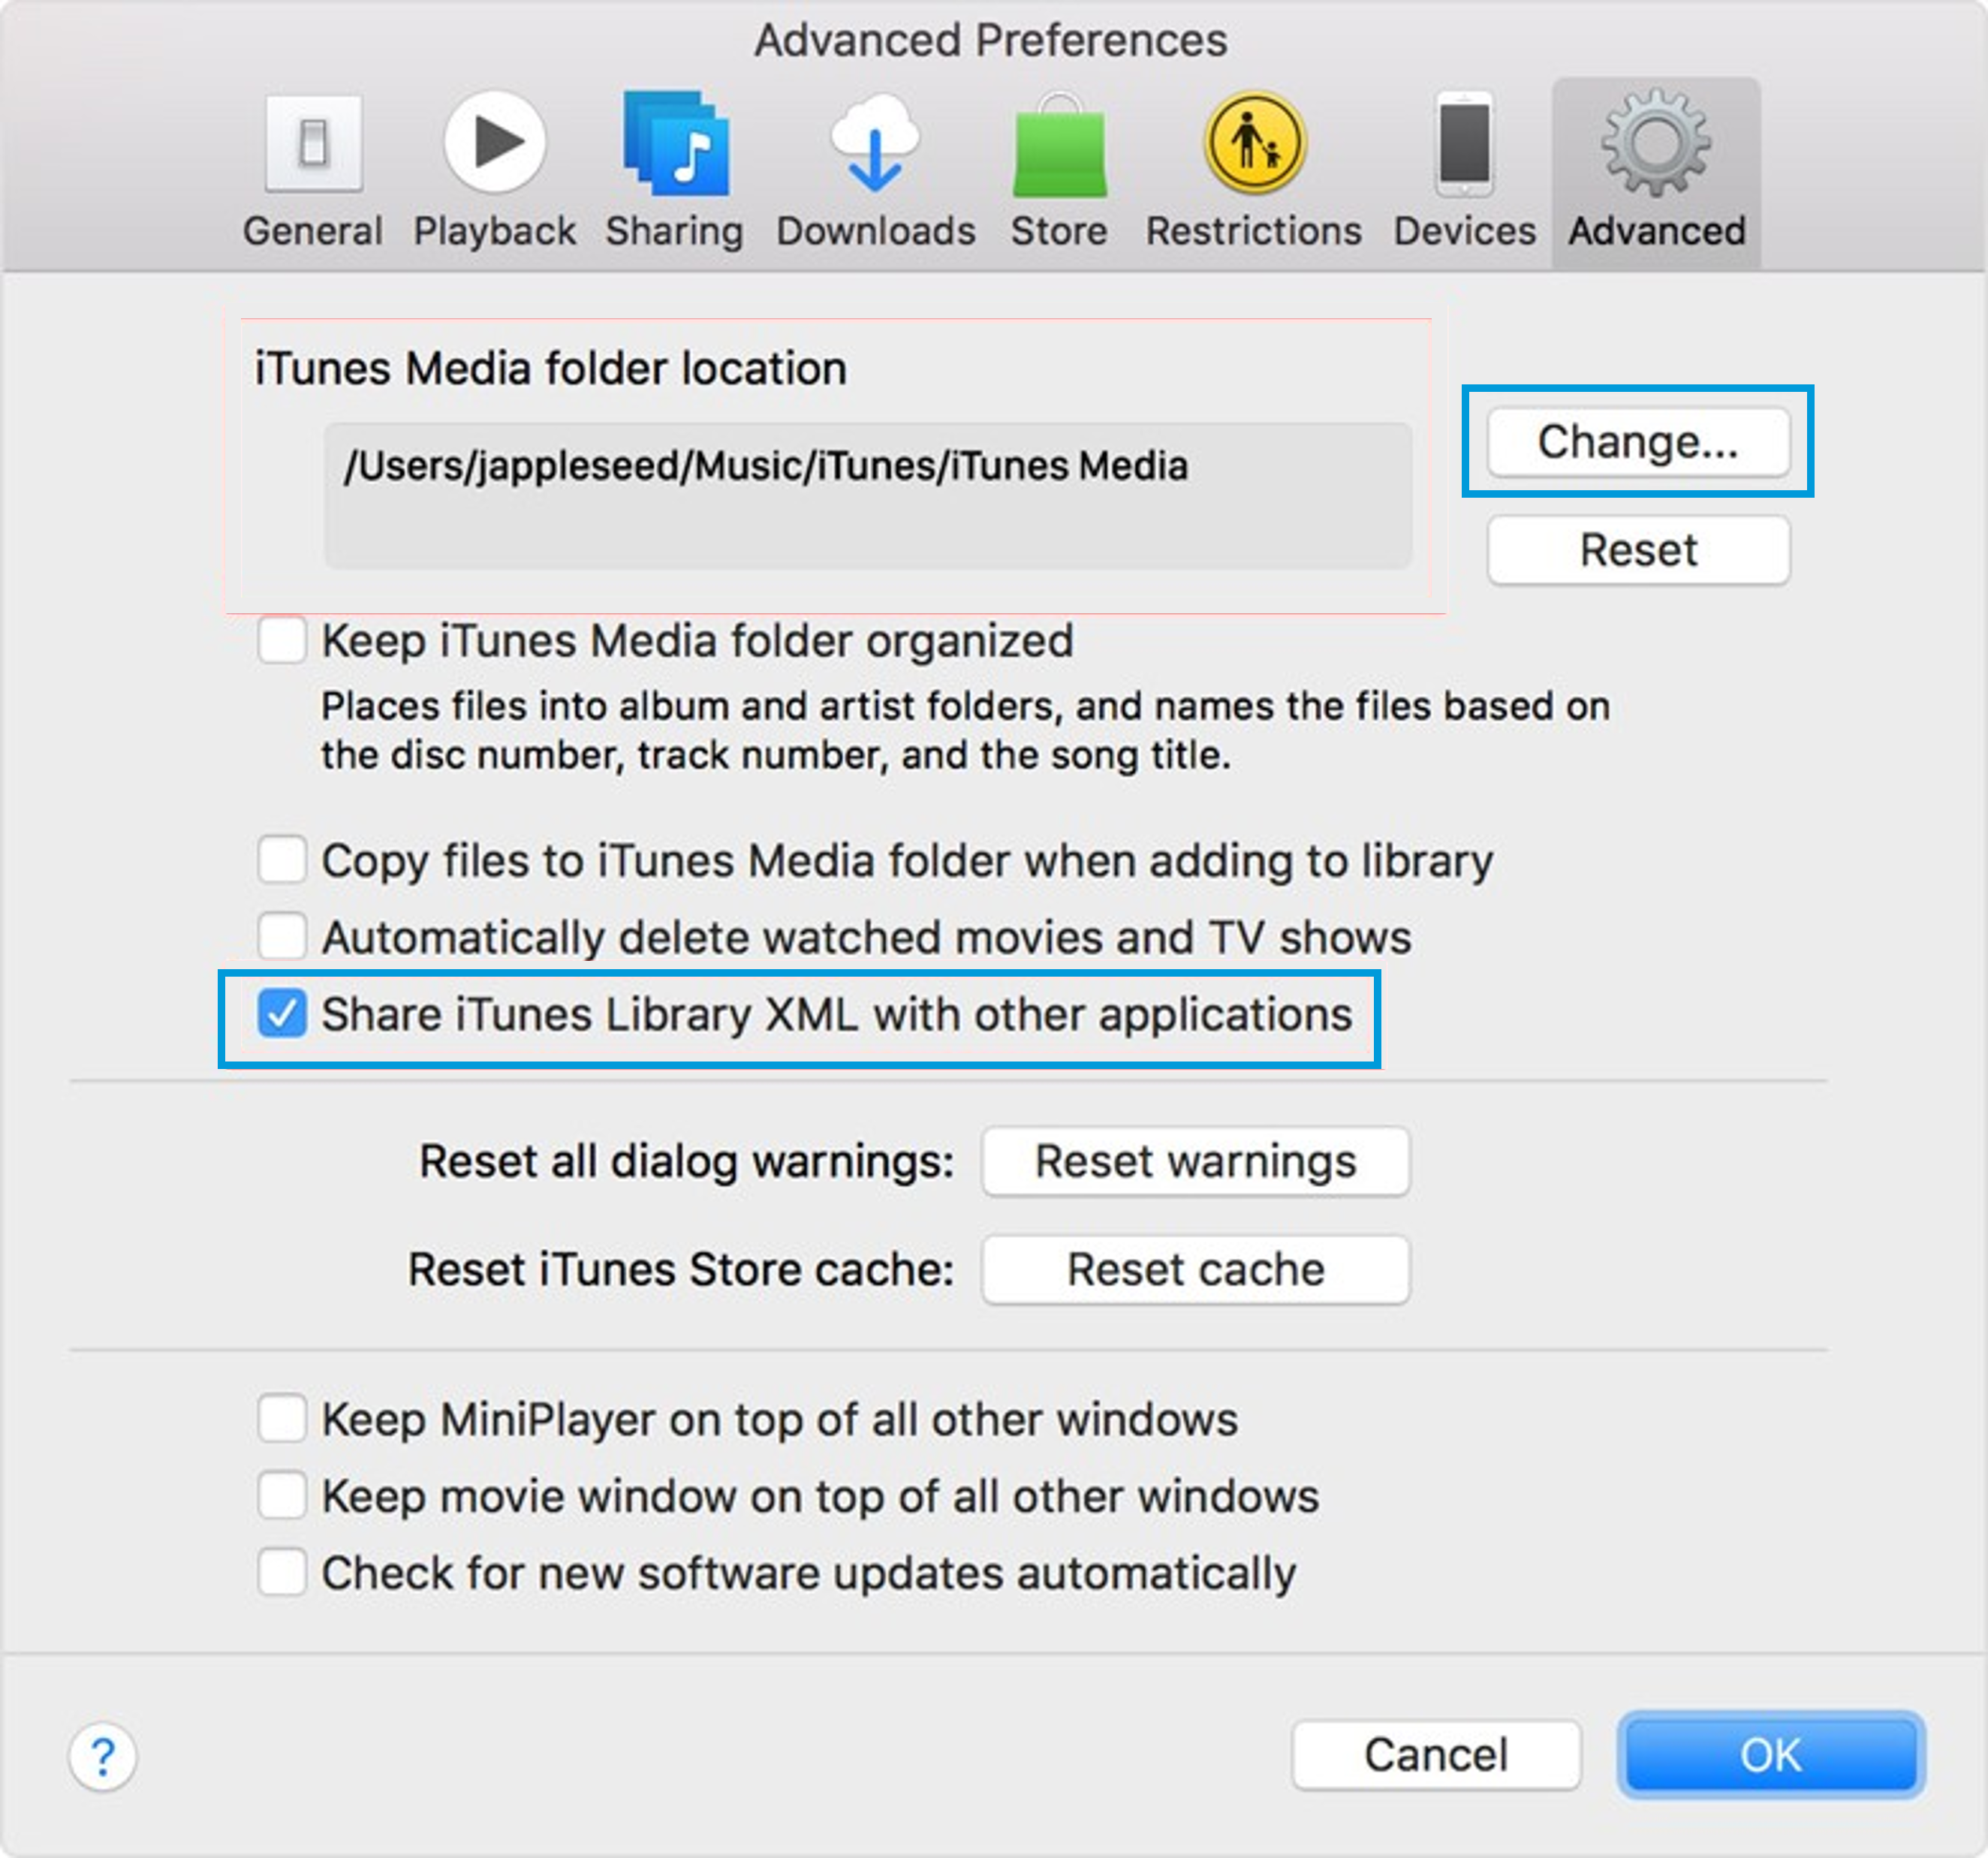Viewport: 1988px width, 1858px height.
Task: Enable Check for new software updates
Action: pyautogui.click(x=281, y=1572)
